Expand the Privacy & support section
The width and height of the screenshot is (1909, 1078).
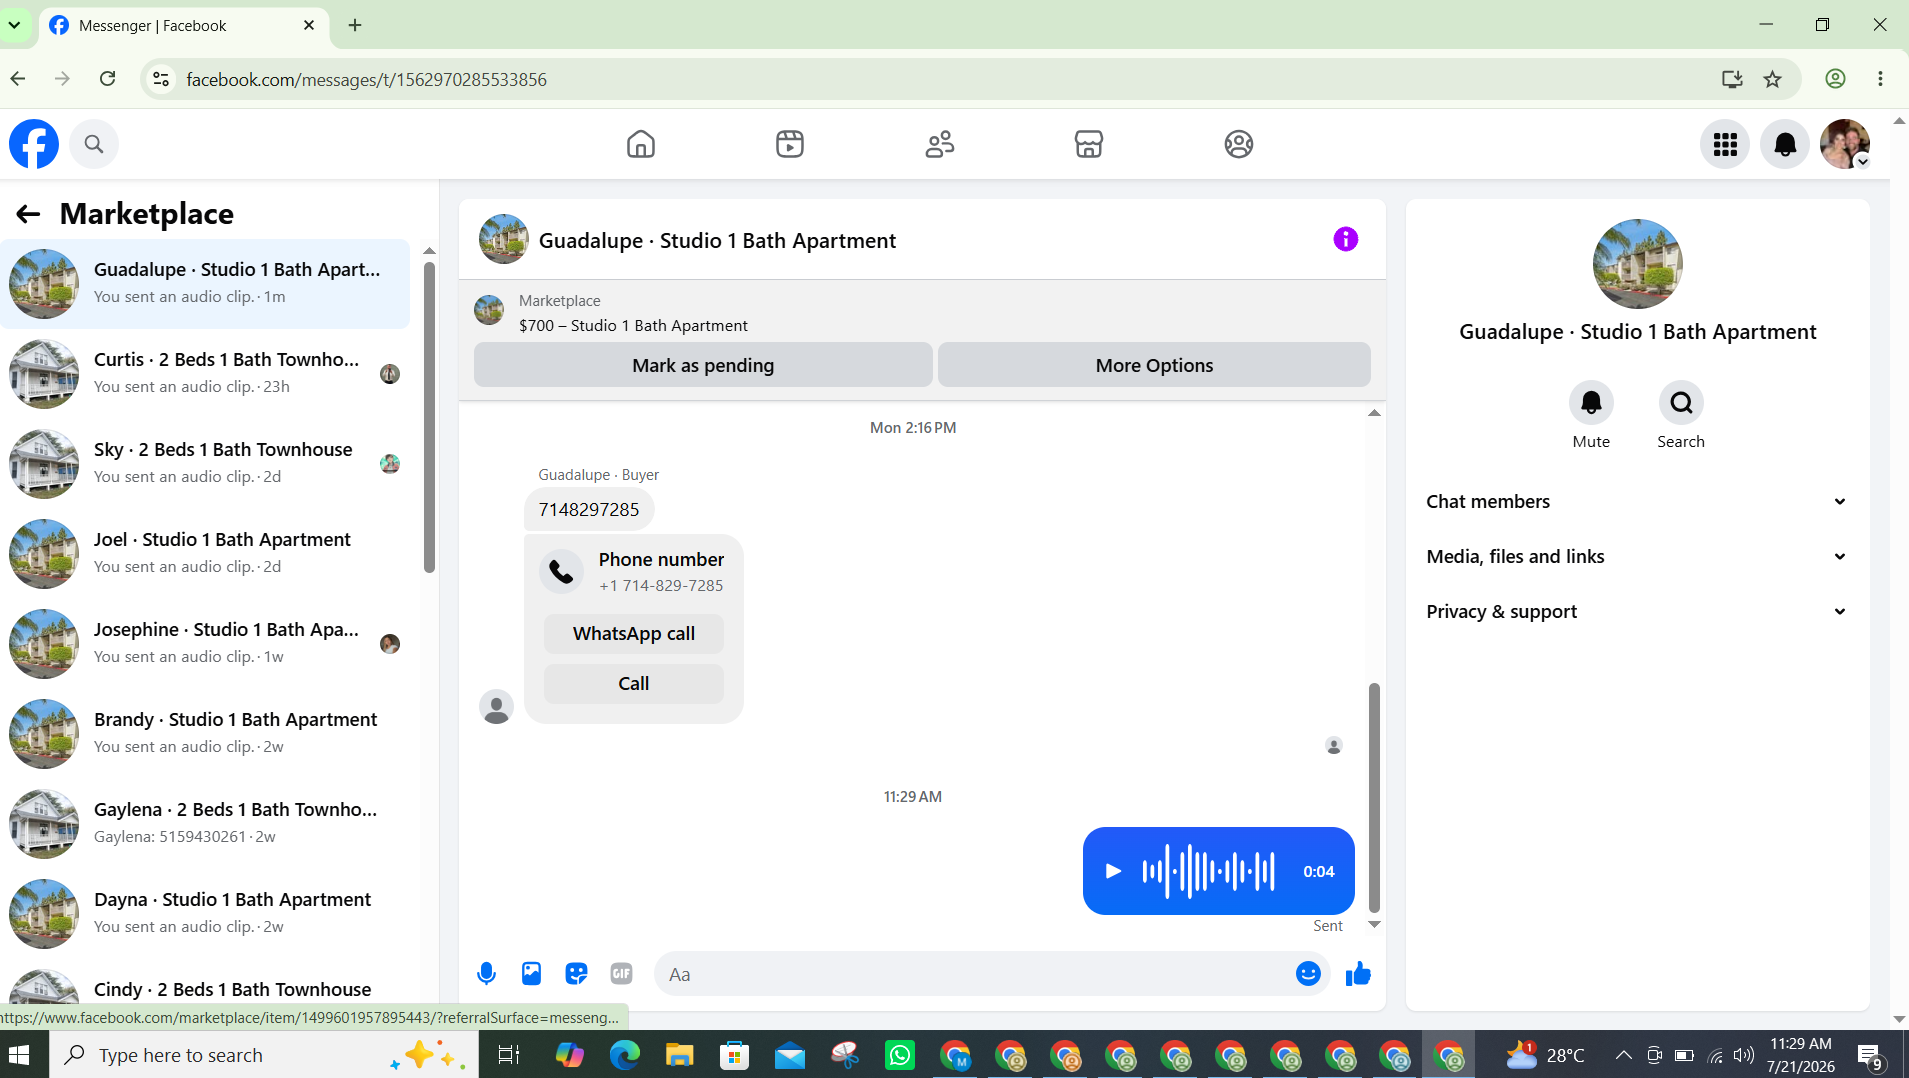(x=1637, y=612)
